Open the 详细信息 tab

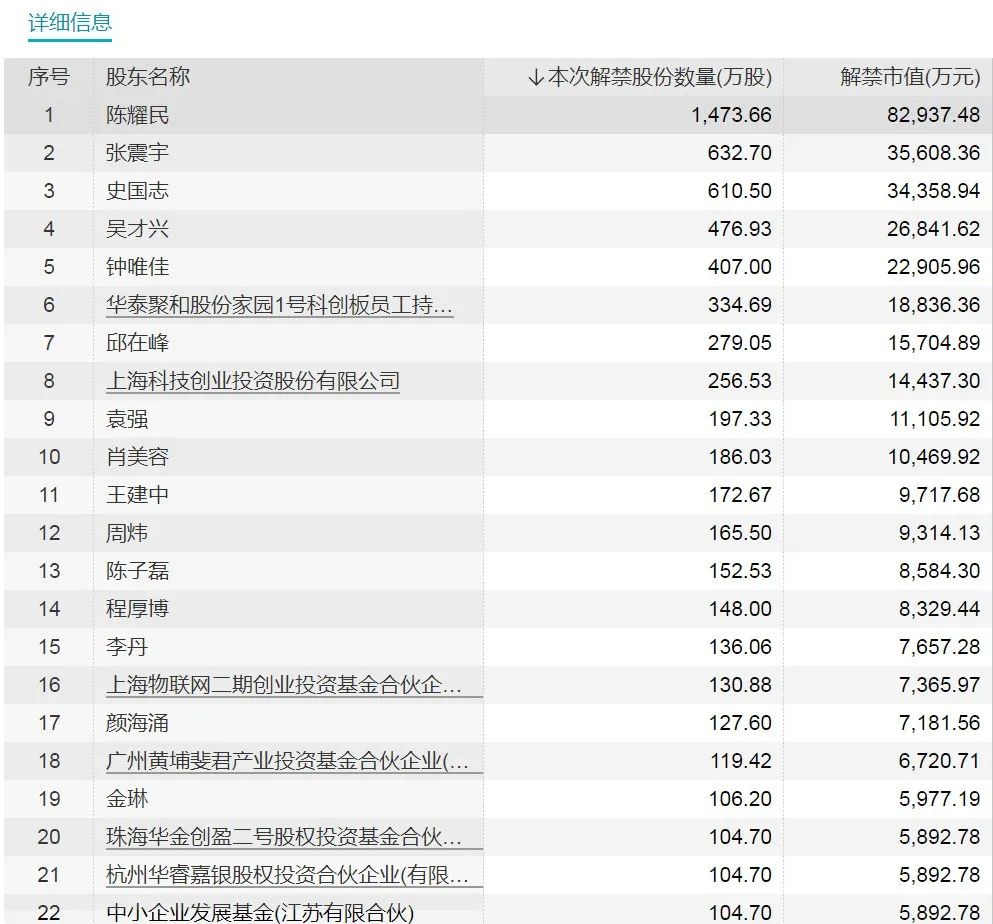point(70,23)
